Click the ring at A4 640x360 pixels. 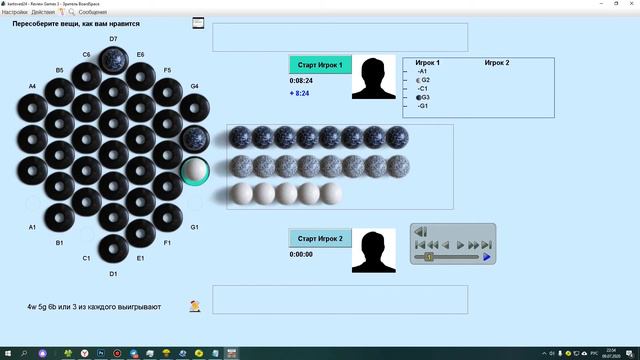point(32,108)
